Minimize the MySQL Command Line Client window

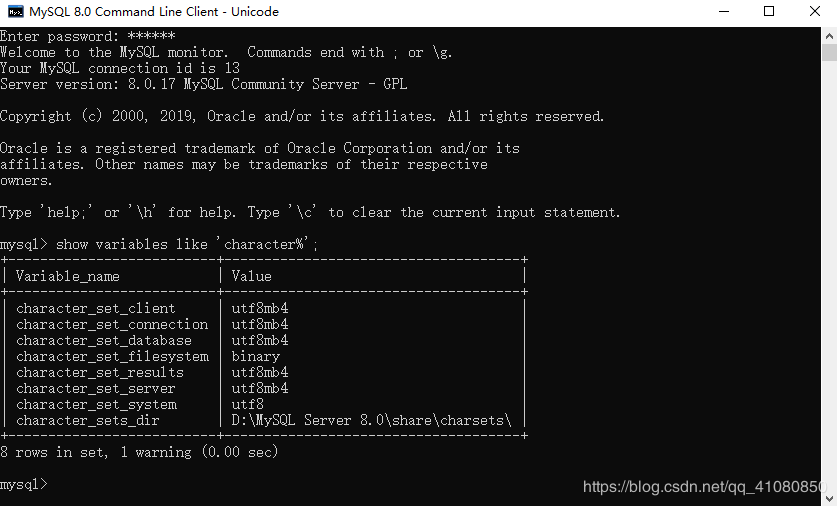tap(723, 12)
